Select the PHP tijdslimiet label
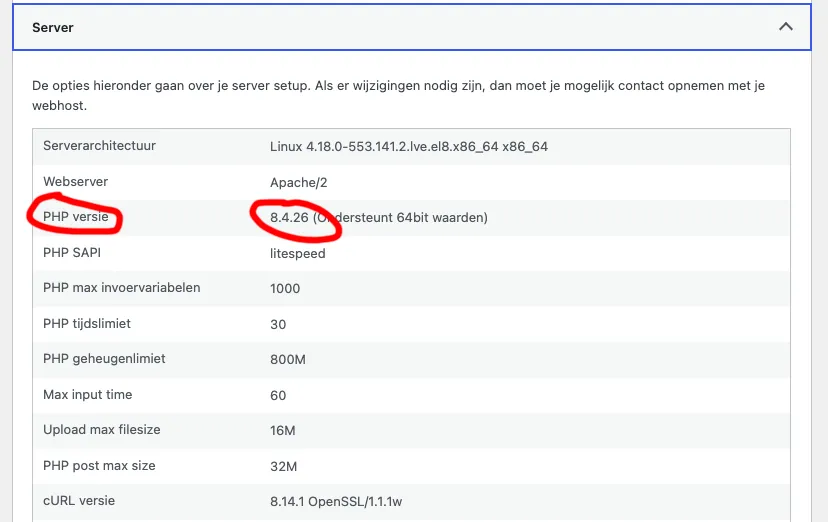 coord(87,323)
